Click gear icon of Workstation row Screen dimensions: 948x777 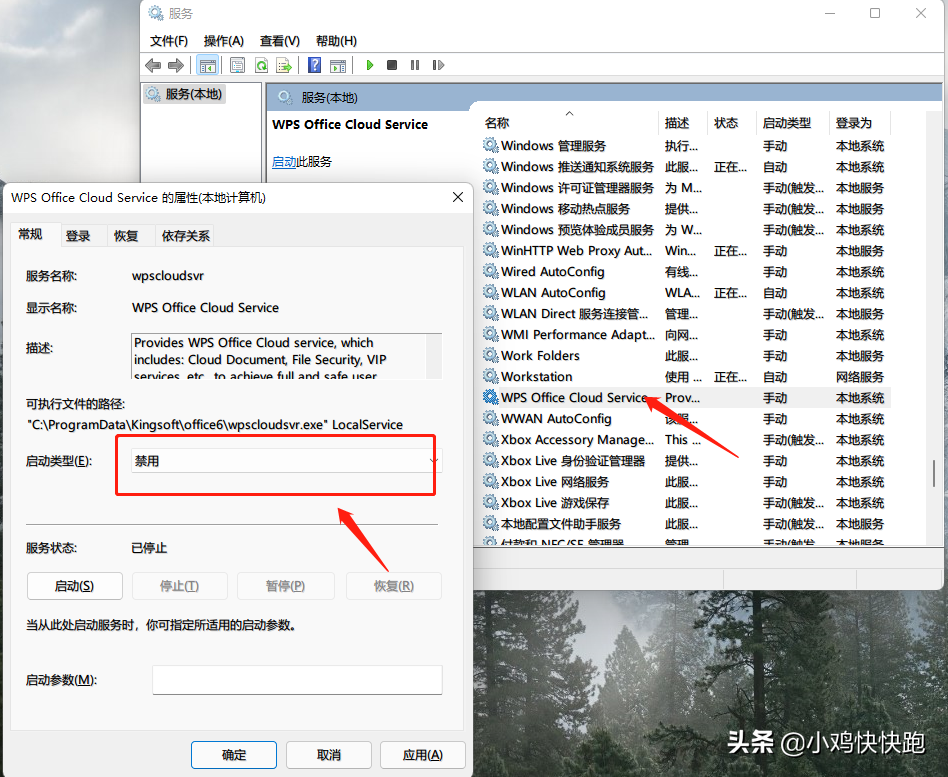point(490,376)
